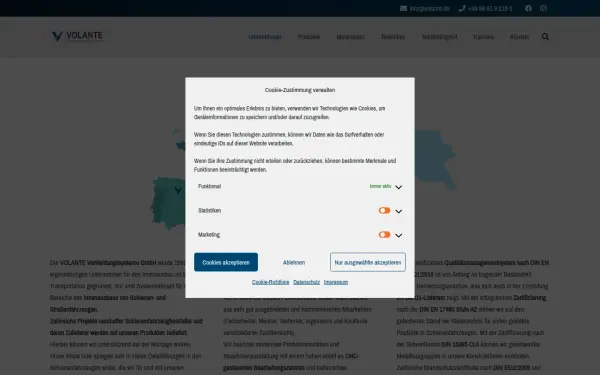Click the info@volante.de email address
The width and height of the screenshot is (600, 375).
pyautogui.click(x=429, y=8)
